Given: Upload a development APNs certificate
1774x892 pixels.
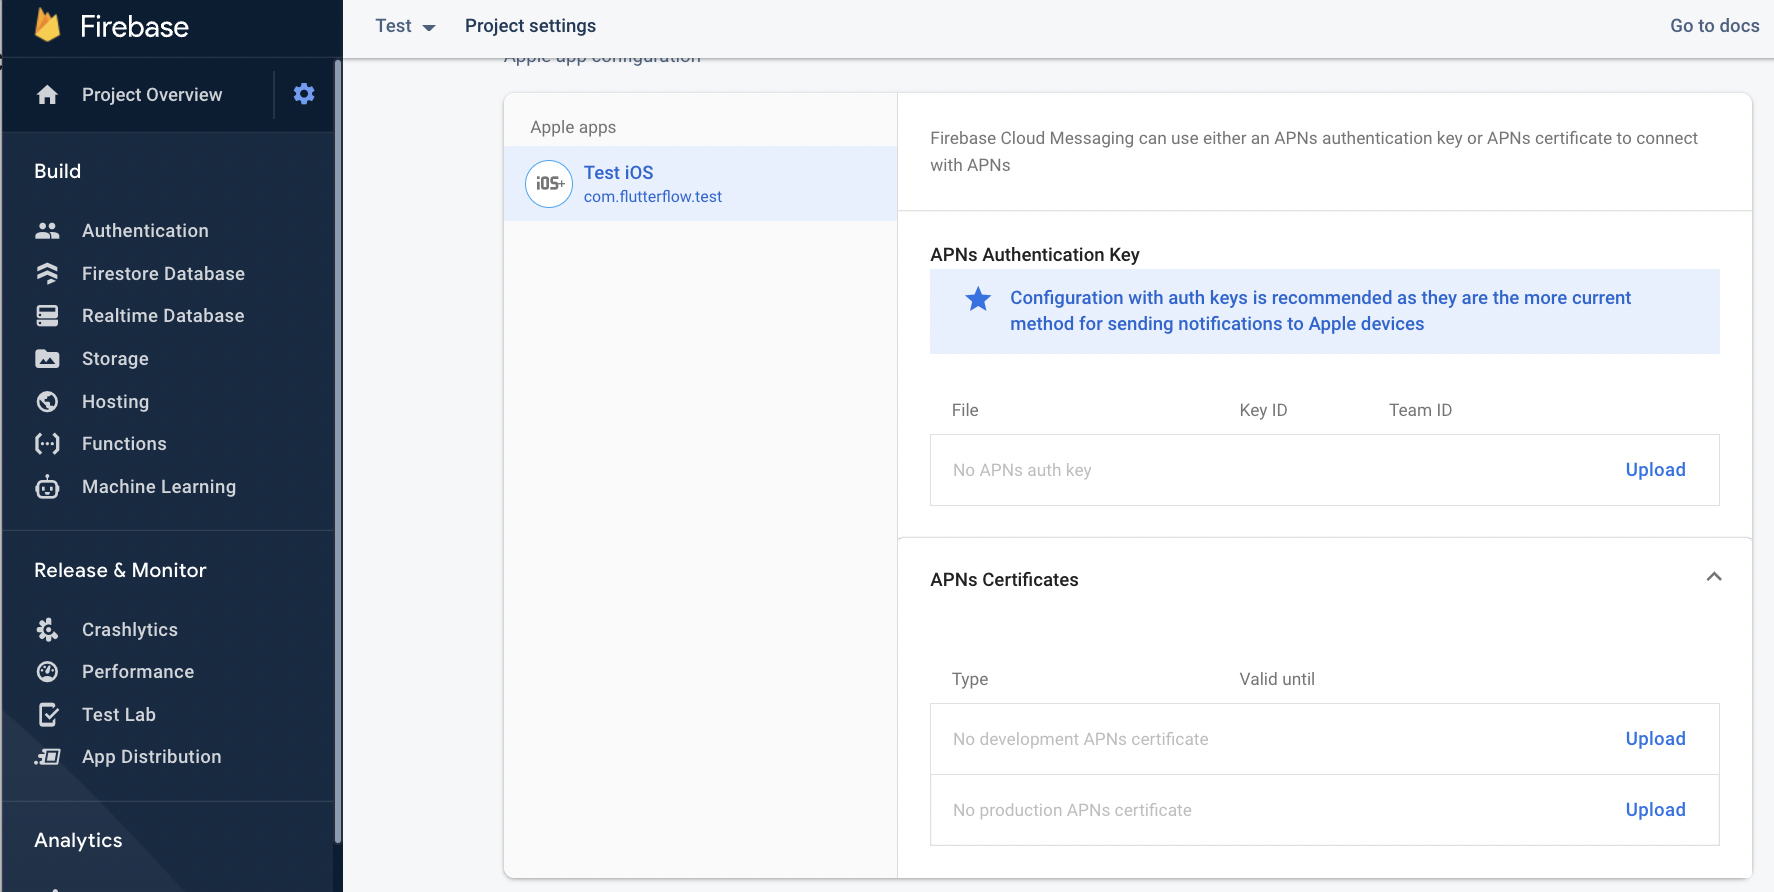Looking at the screenshot, I should click(x=1655, y=739).
